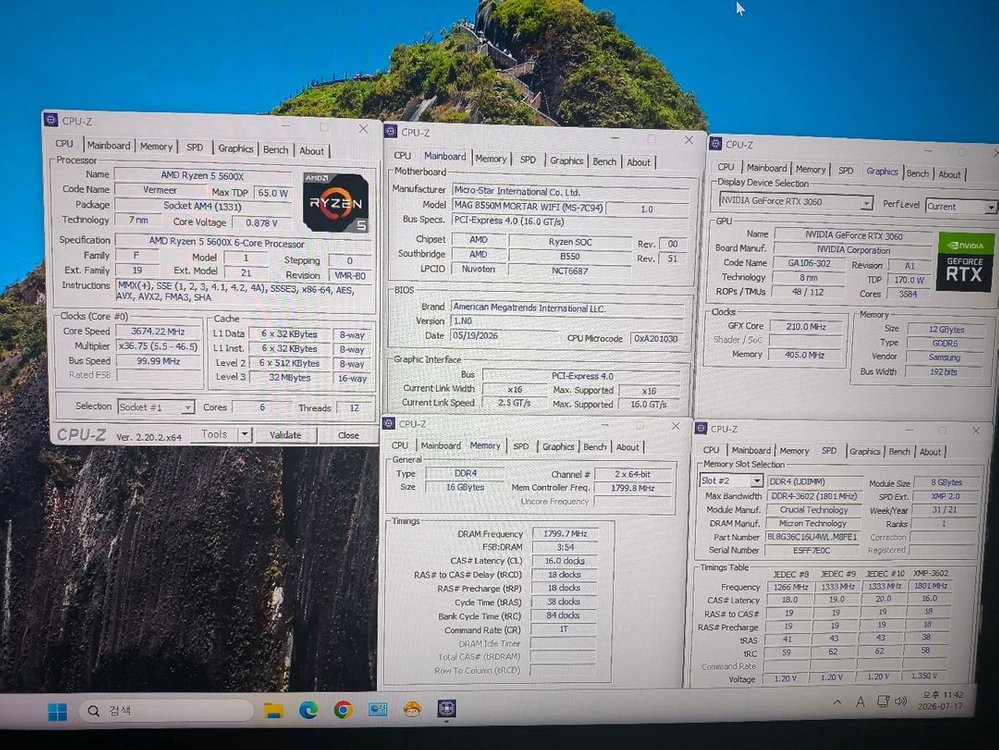Click the Level 3 cache 32 MBytes value
The height and width of the screenshot is (750, 999).
[290, 377]
